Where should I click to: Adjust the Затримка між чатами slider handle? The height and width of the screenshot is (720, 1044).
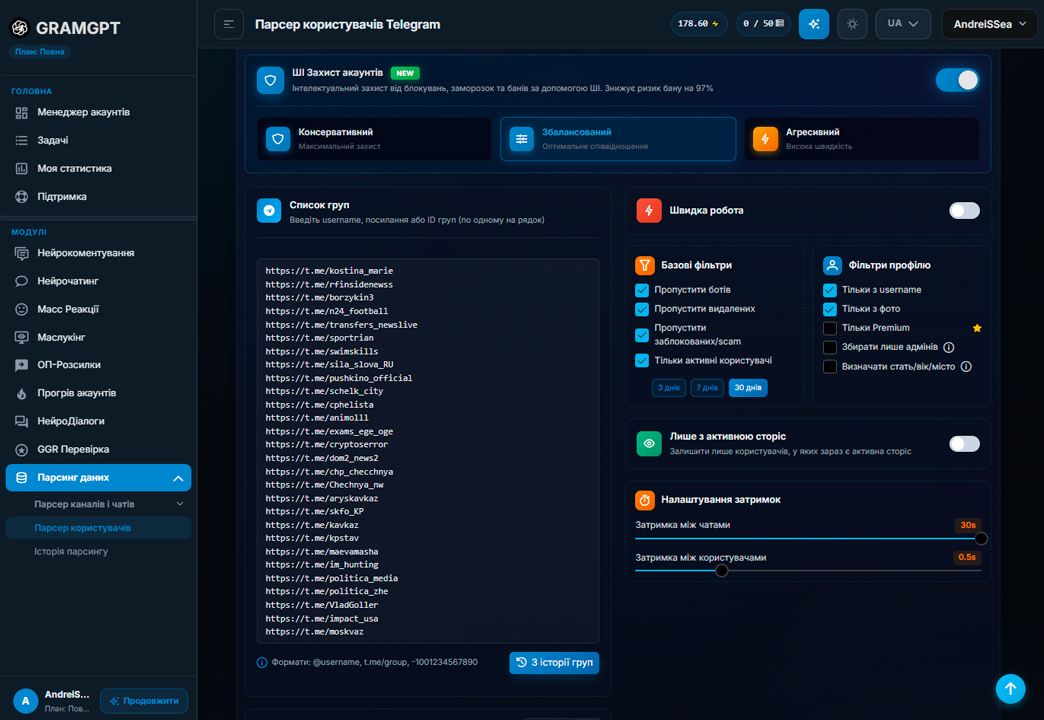click(x=981, y=538)
